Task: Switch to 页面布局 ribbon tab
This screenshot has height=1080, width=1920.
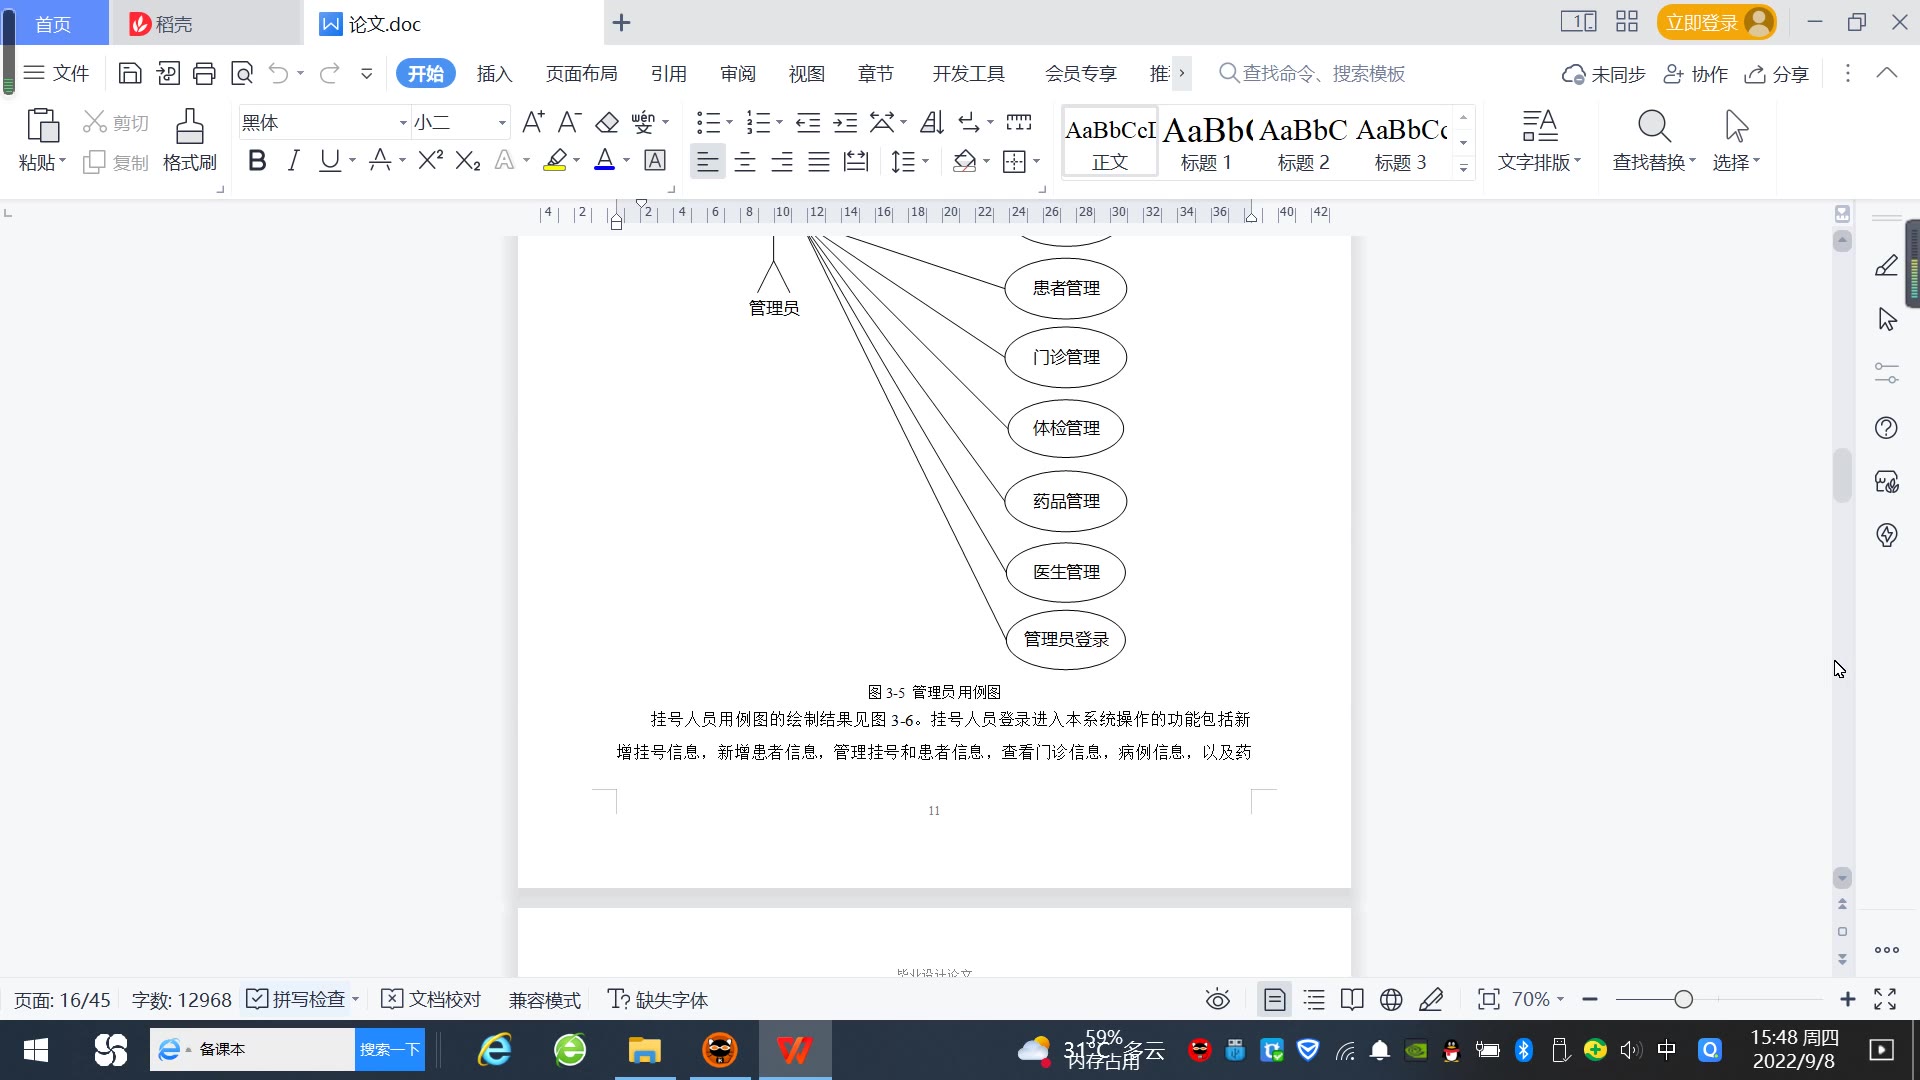Action: (581, 74)
